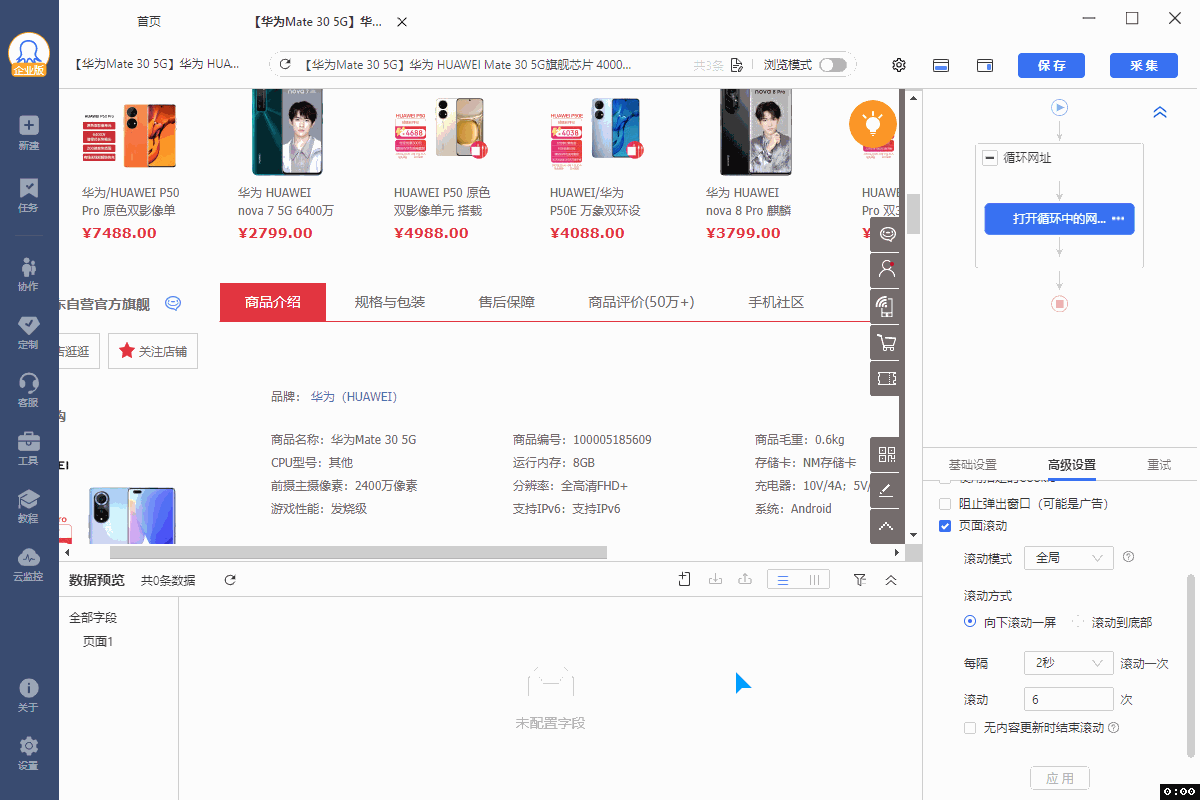Check 阻止弹出窗口 checkbox
This screenshot has width=1200, height=800.
[x=945, y=503]
